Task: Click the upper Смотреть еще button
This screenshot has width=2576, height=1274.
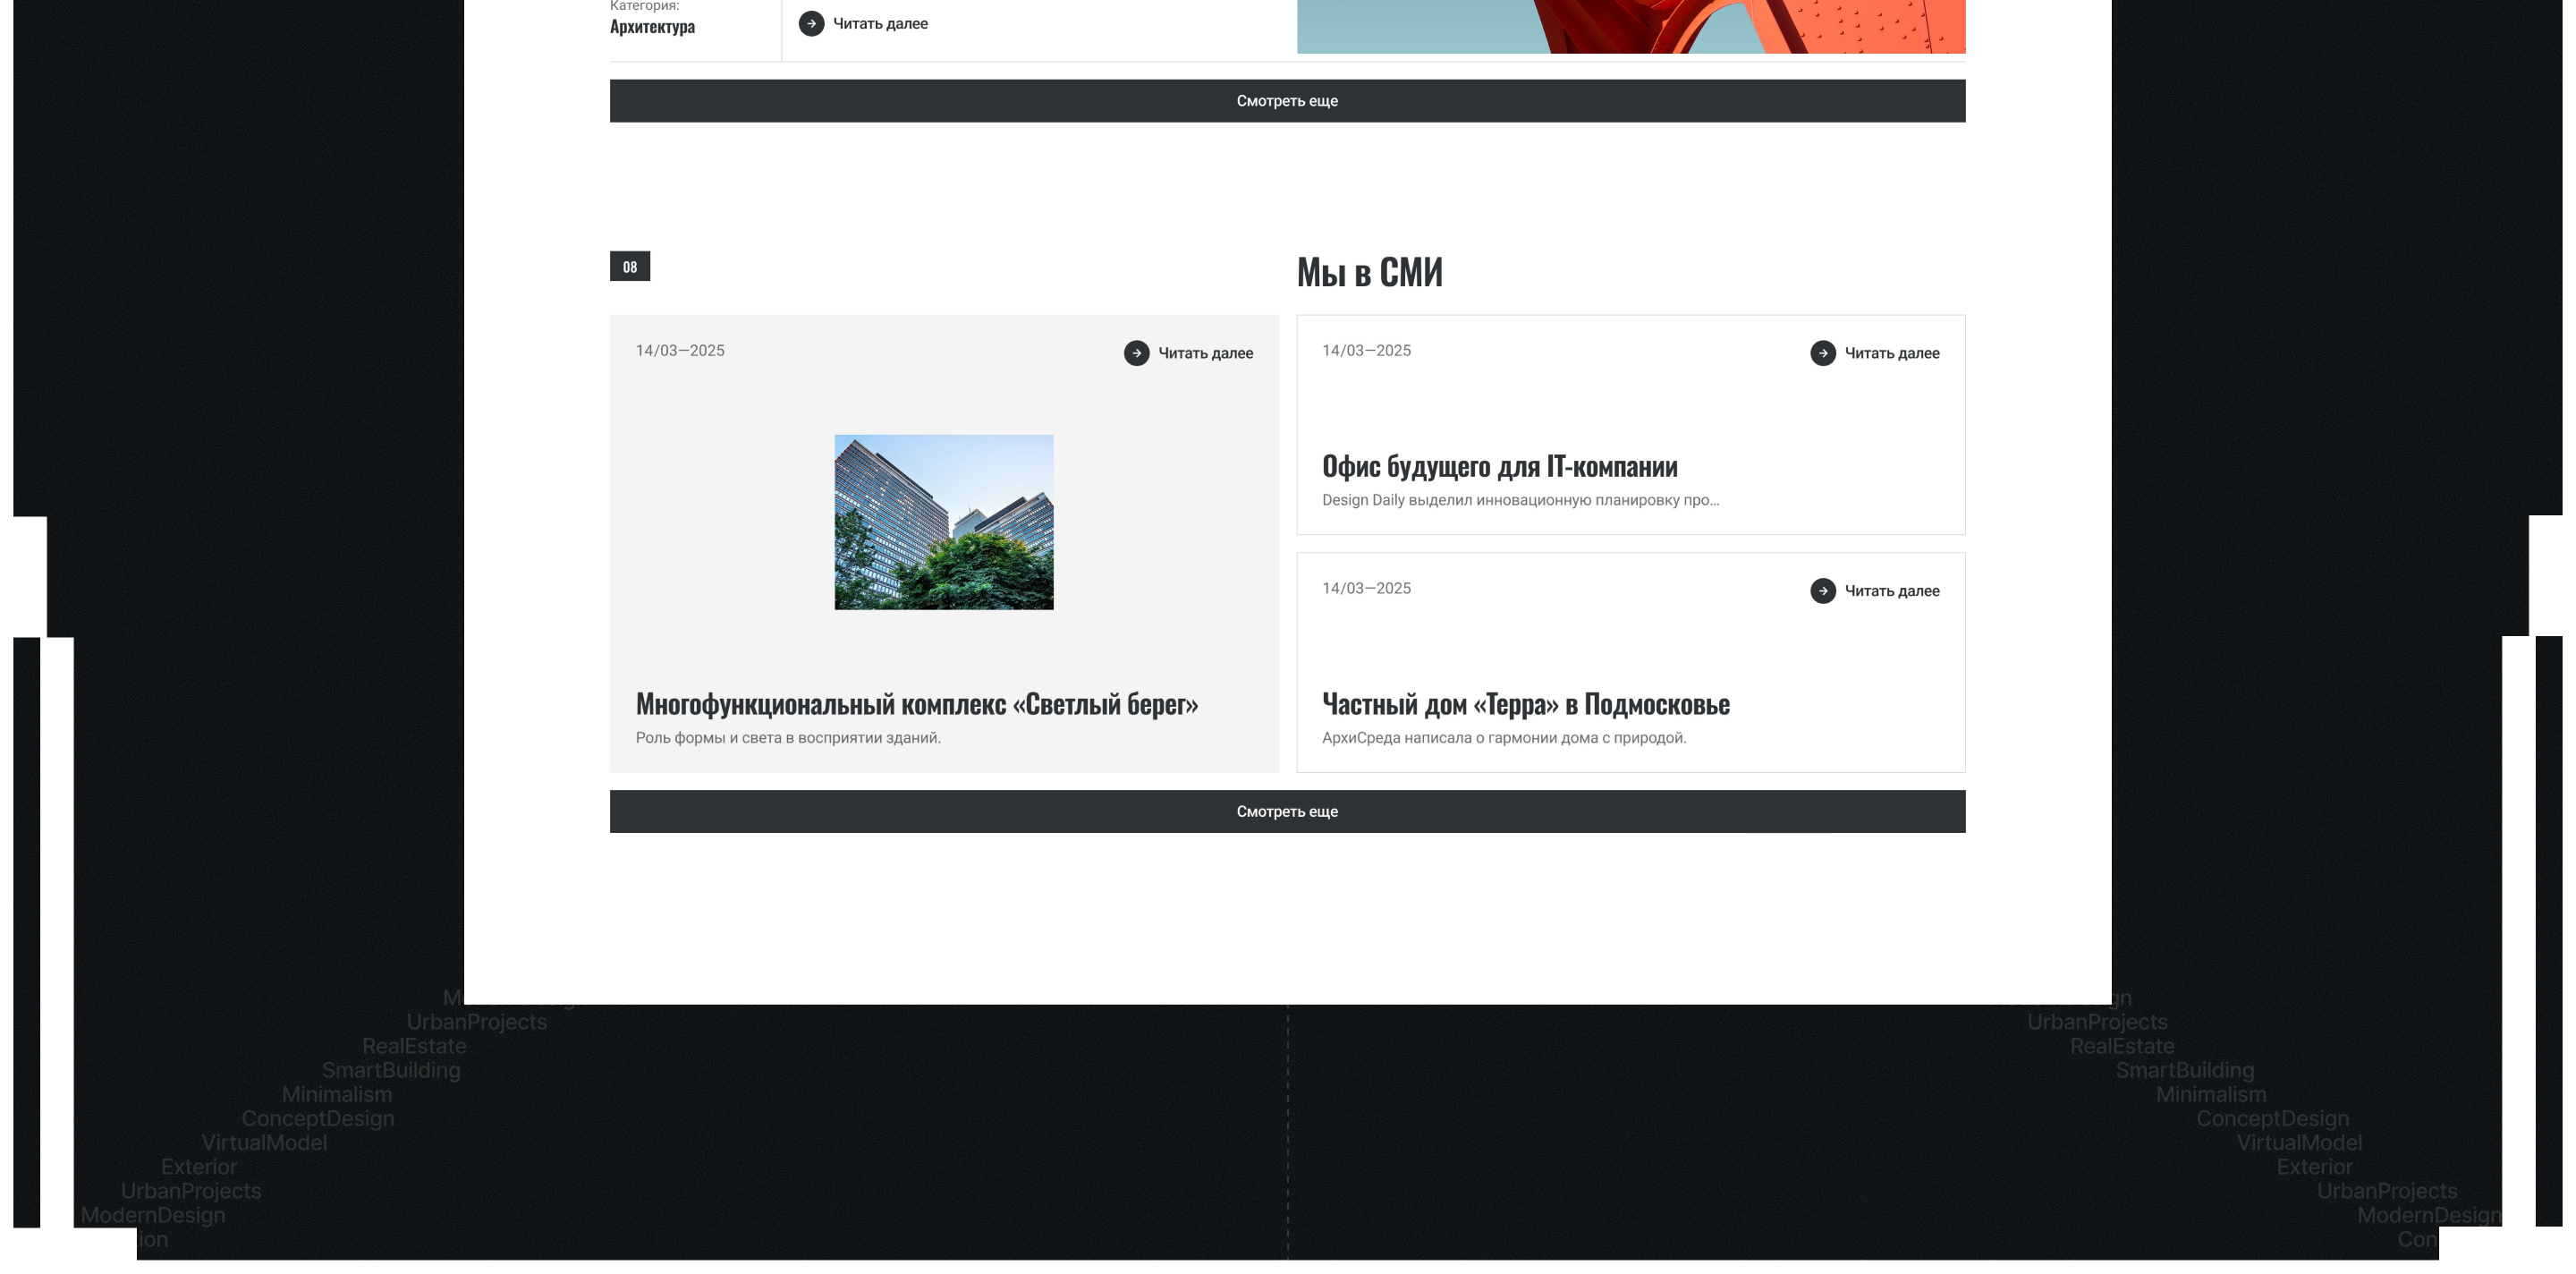Action: coord(1287,101)
